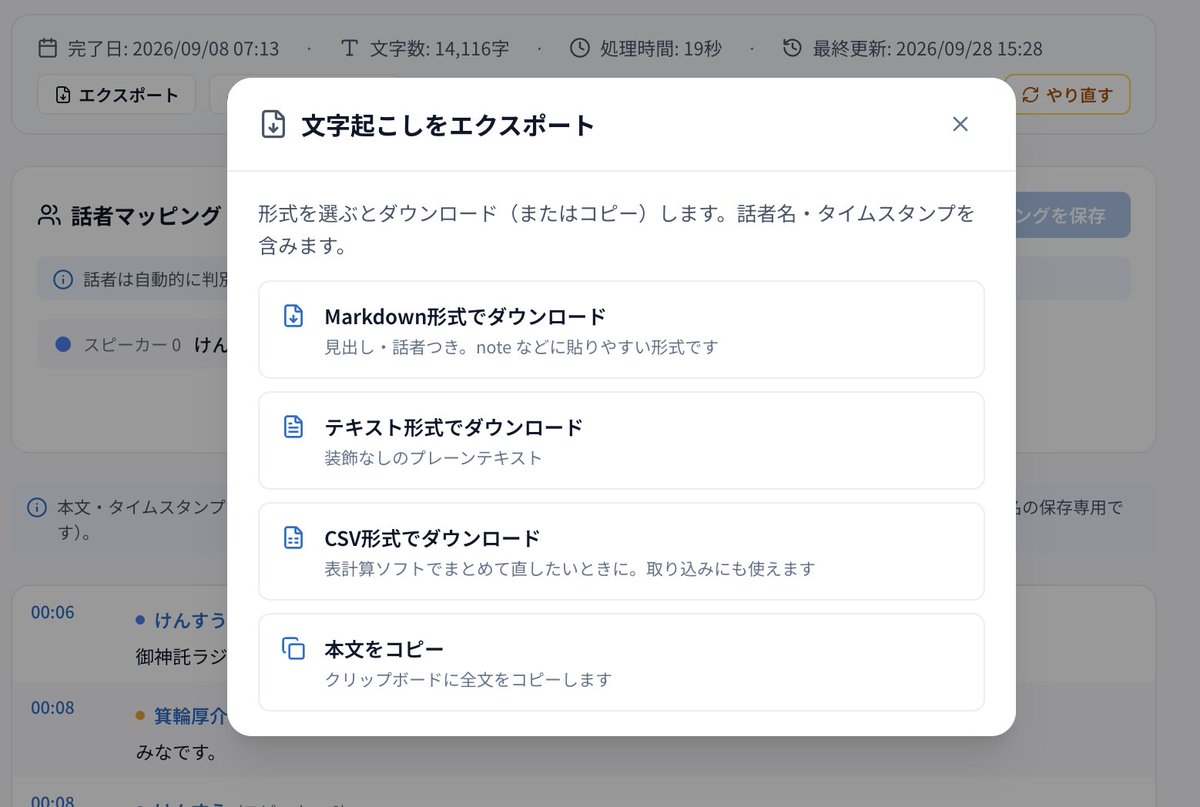The image size is (1200, 807).
Task: Click the blue dot beside スピーカー 0
Action: pos(63,344)
